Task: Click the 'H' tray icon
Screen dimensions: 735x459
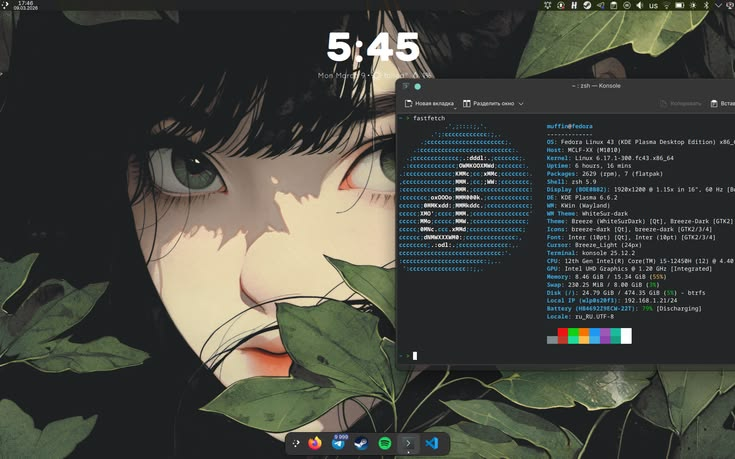Action: pyautogui.click(x=574, y=5)
